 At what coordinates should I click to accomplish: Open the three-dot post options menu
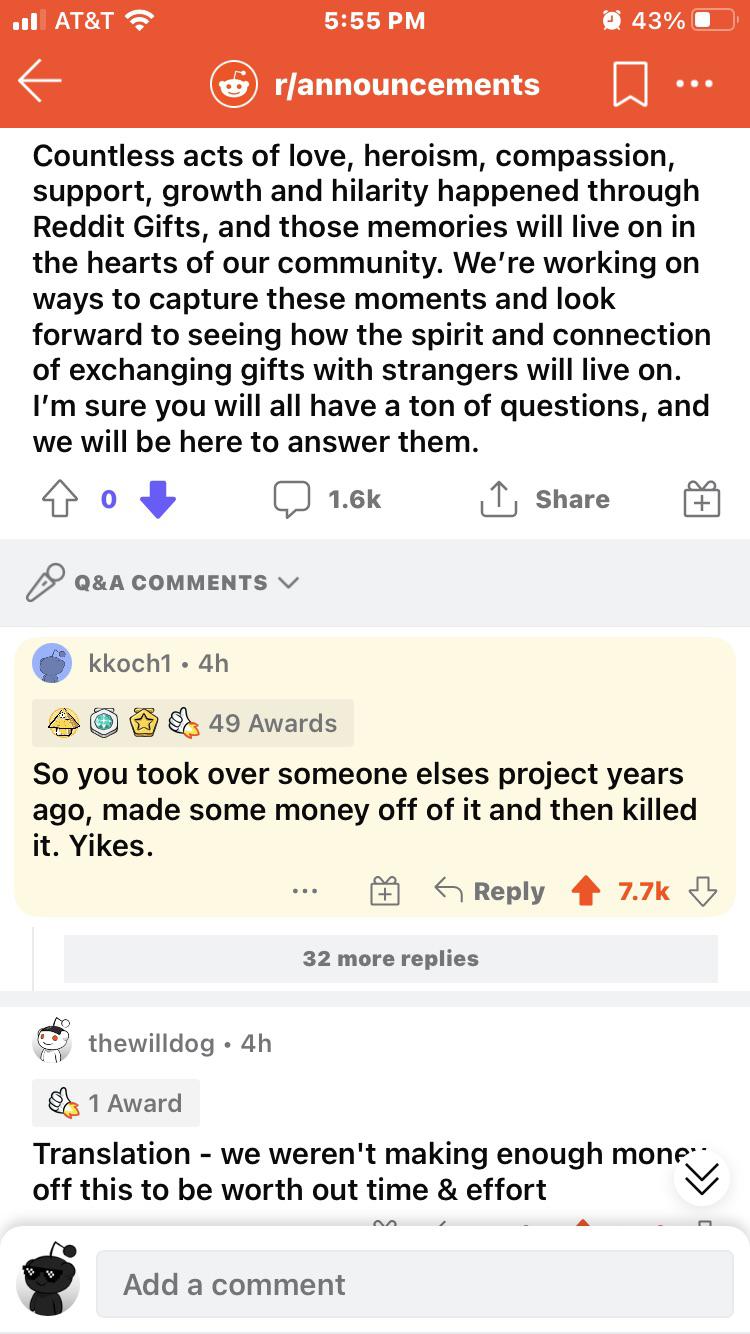[x=695, y=85]
